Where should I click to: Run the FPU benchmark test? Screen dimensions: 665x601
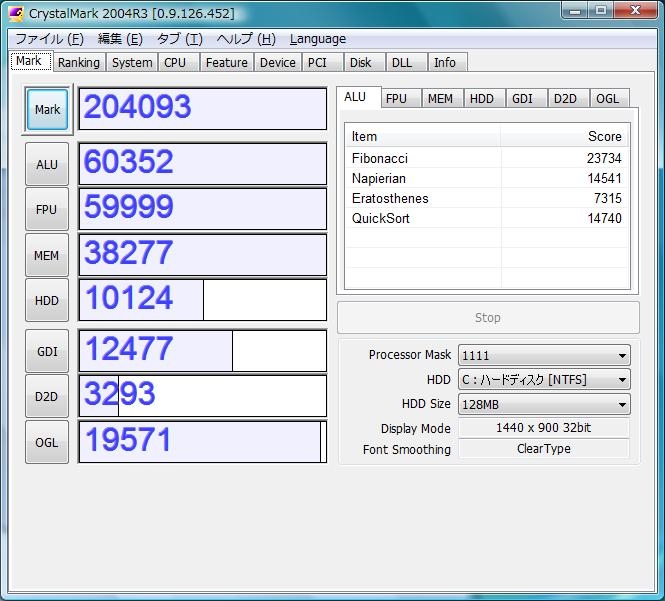pos(47,210)
